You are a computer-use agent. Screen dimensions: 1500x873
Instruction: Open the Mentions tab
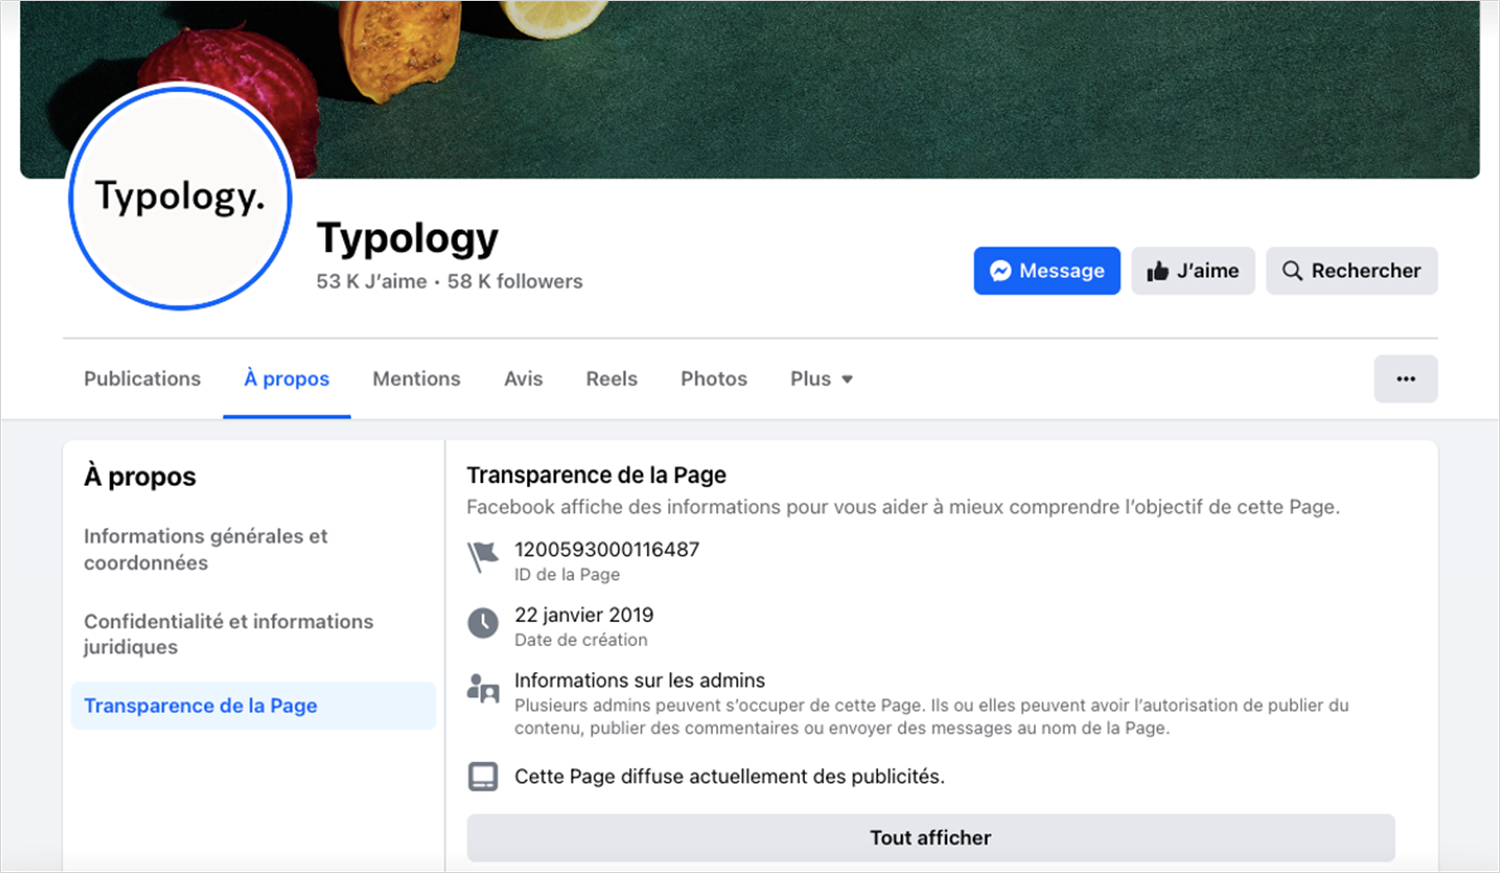(x=416, y=379)
